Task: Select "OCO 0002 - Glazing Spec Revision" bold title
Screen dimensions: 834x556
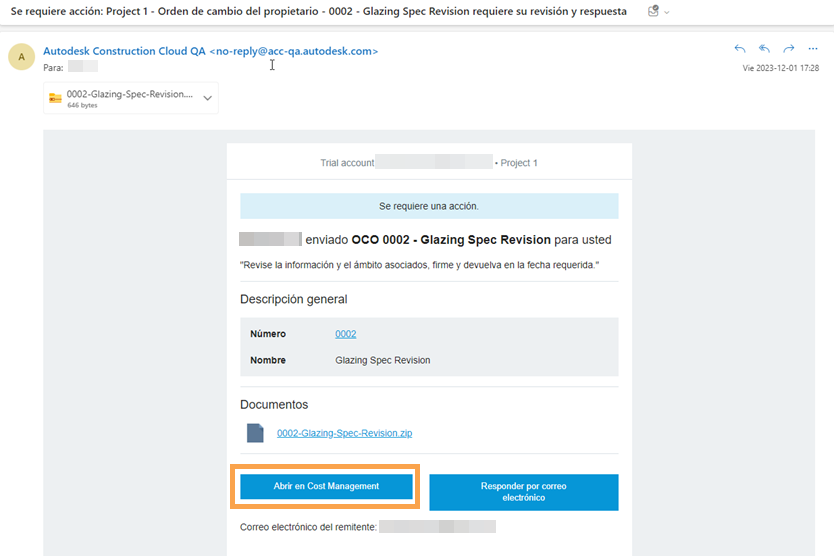Action: (451, 240)
